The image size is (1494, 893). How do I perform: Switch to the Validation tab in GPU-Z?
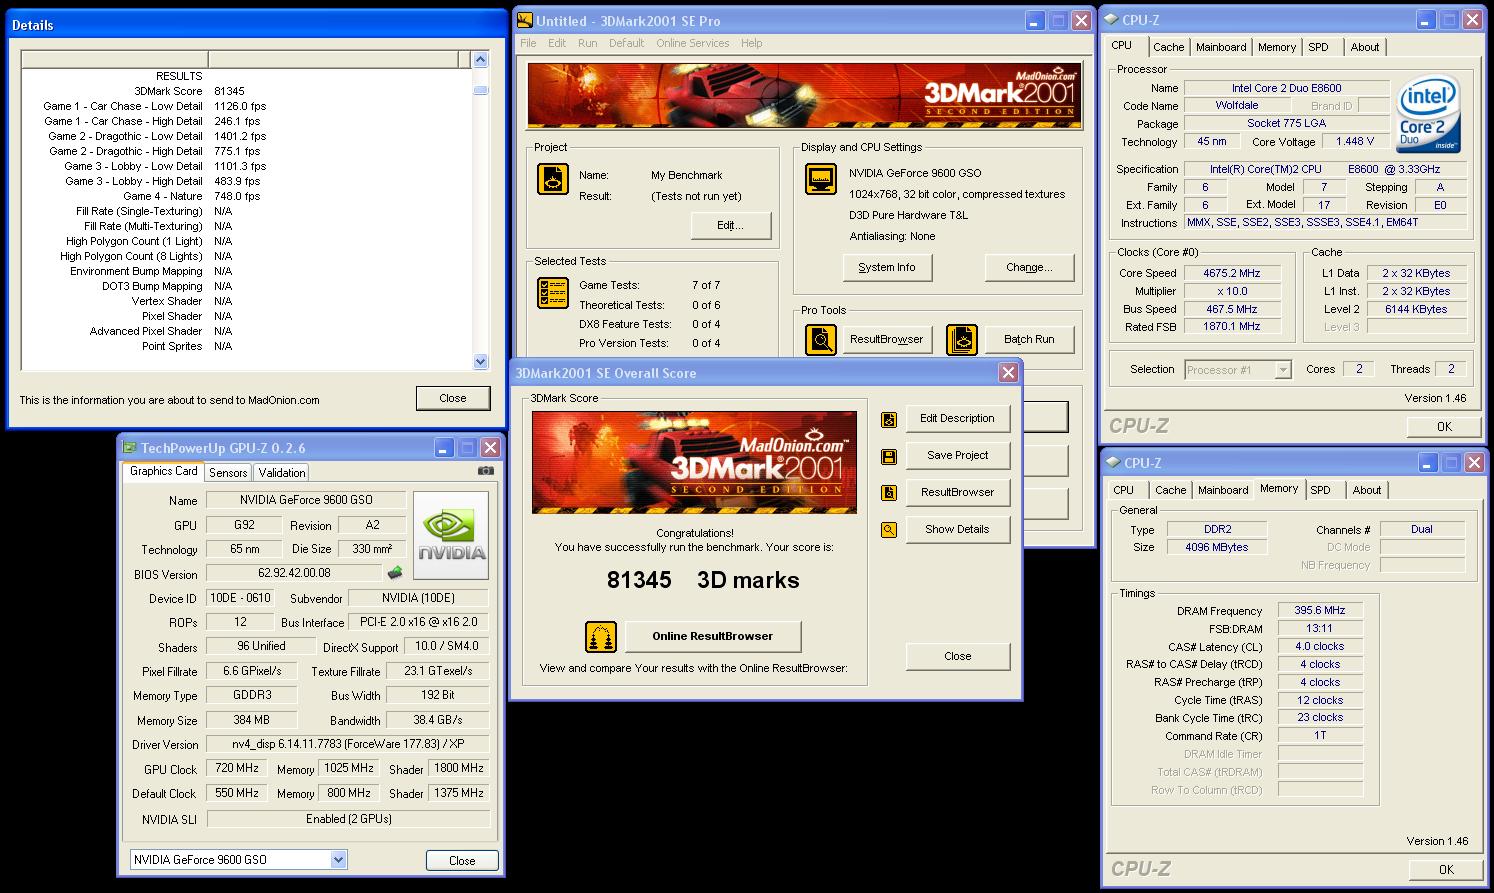point(281,472)
